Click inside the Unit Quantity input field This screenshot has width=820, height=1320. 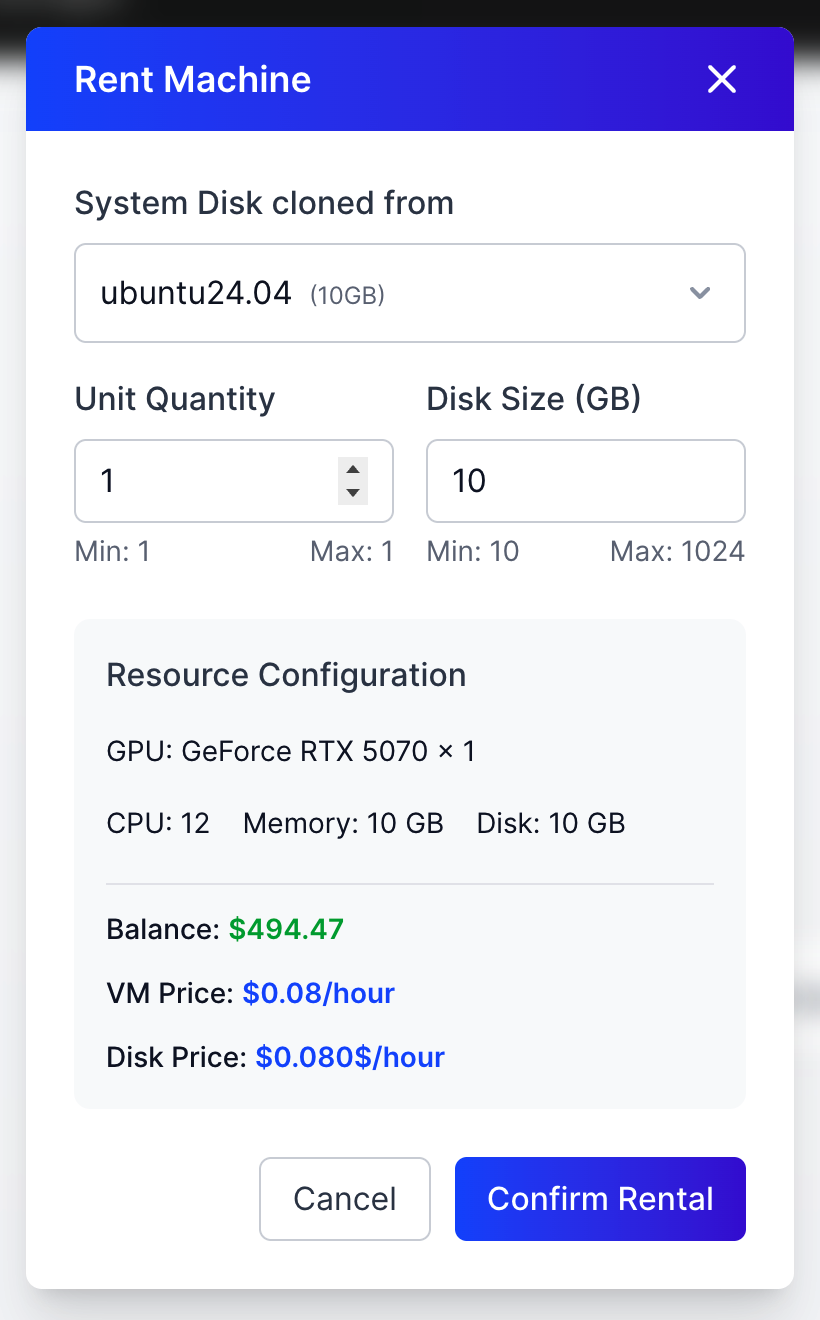(x=200, y=481)
